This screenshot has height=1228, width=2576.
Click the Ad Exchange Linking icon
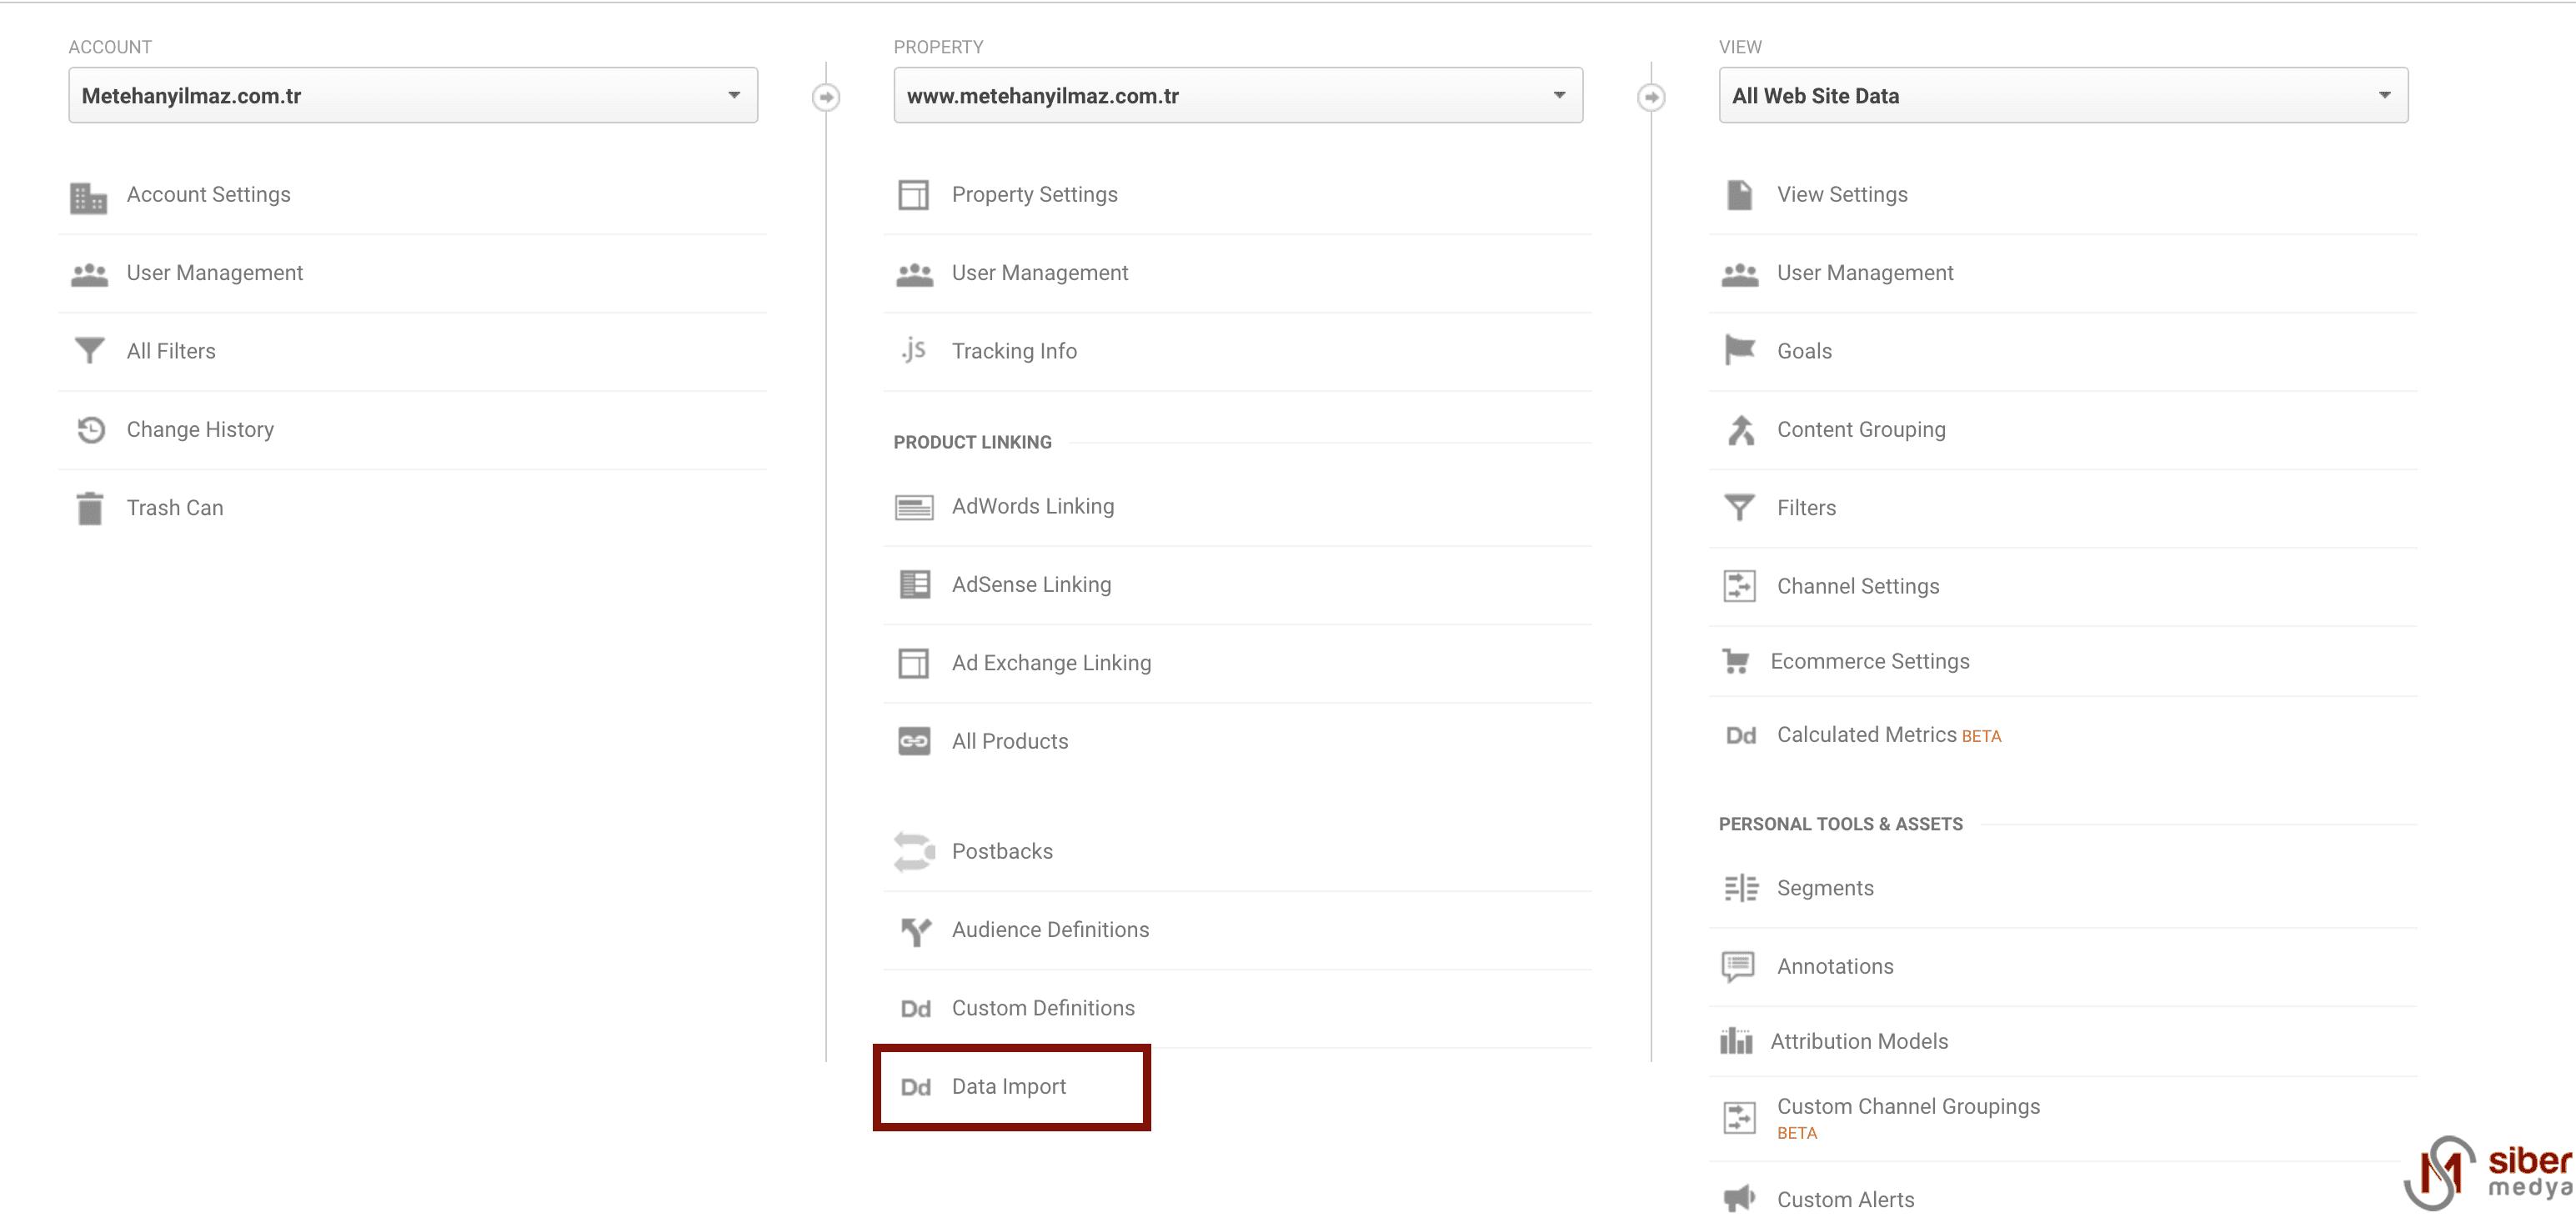click(x=913, y=663)
